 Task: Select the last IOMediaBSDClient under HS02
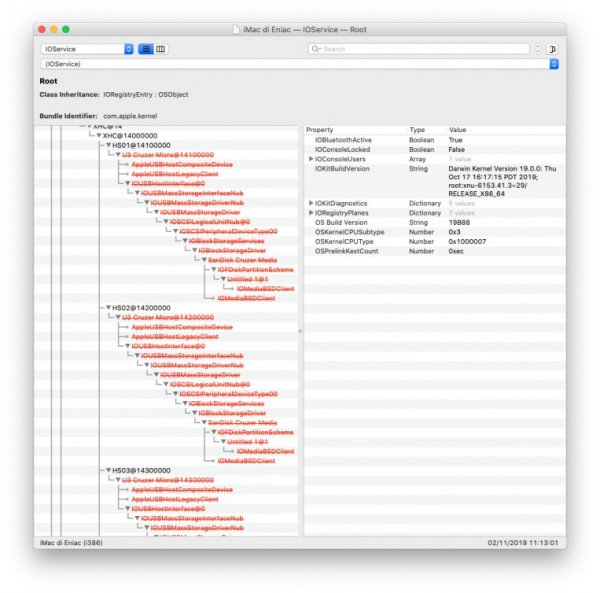point(246,461)
